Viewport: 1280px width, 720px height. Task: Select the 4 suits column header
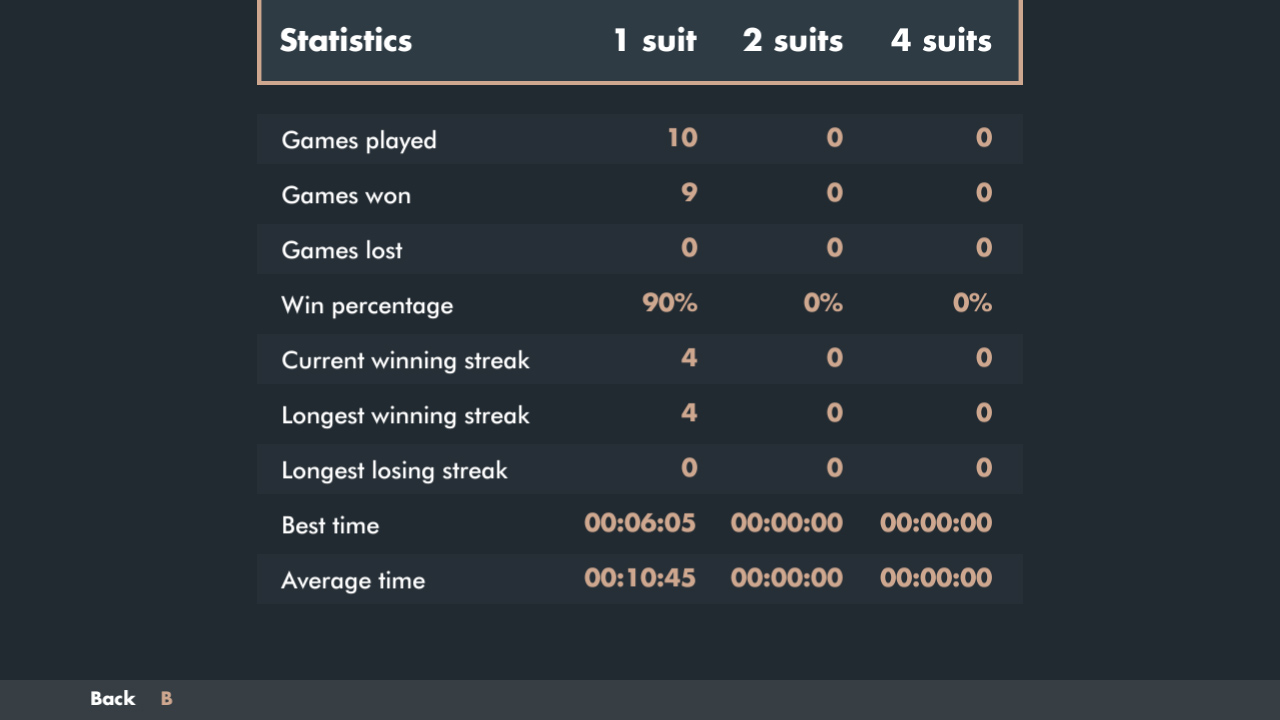click(x=940, y=41)
